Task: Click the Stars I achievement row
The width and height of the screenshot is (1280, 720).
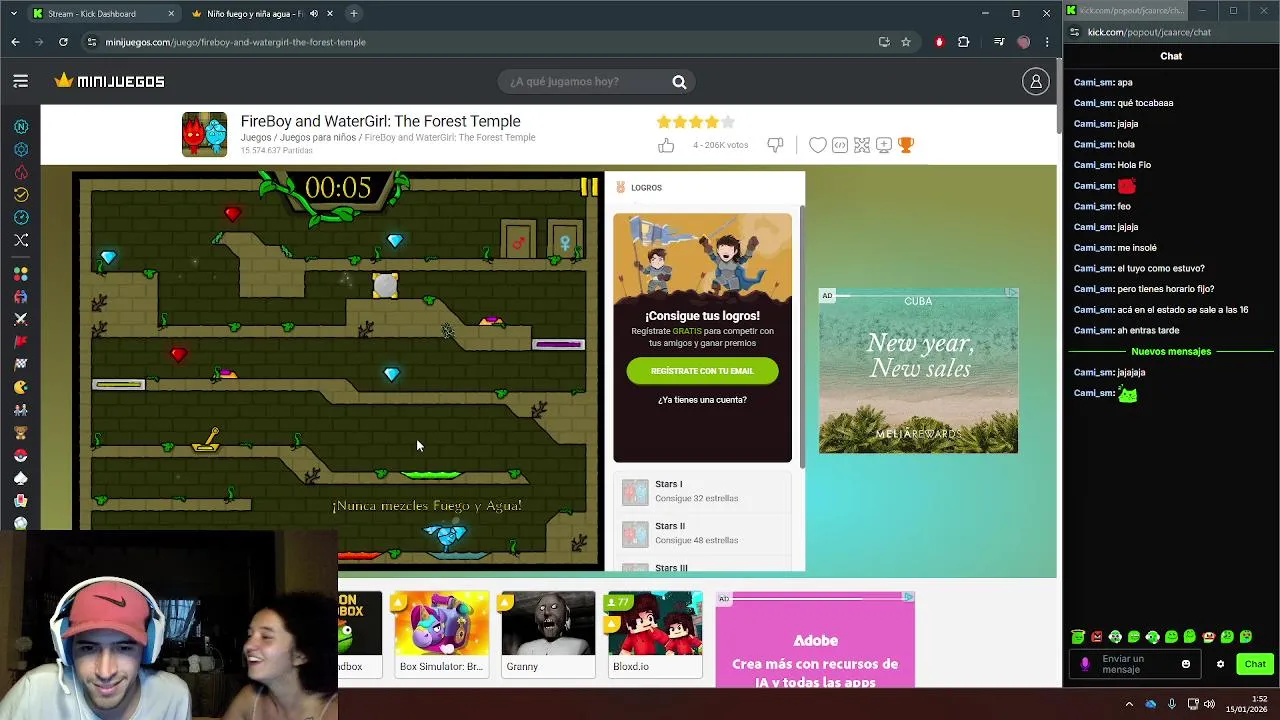Action: 702,491
